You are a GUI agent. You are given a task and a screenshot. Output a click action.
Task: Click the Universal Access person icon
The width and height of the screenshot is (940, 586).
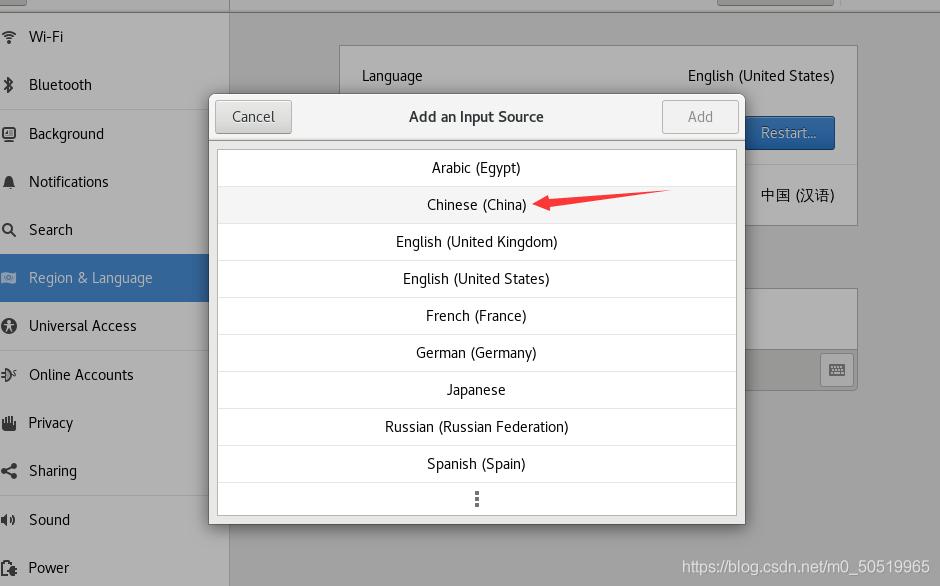(x=8, y=326)
